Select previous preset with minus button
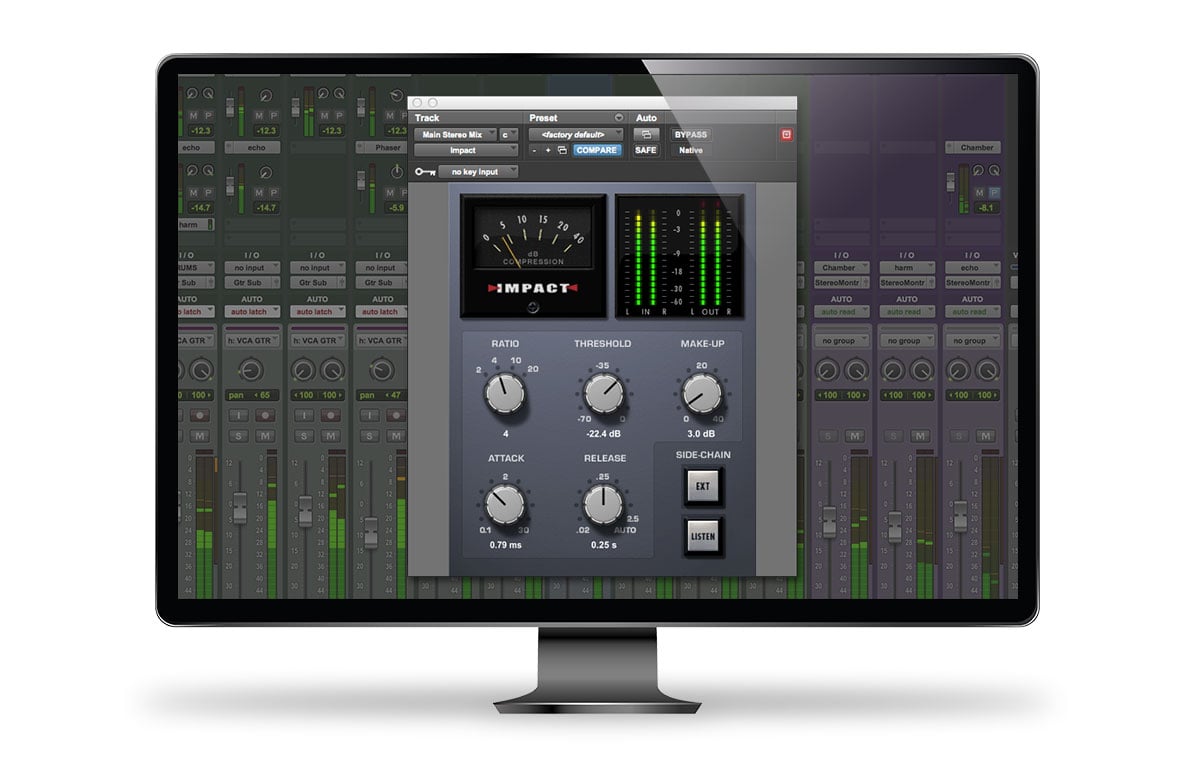The width and height of the screenshot is (1196, 759). coord(535,150)
